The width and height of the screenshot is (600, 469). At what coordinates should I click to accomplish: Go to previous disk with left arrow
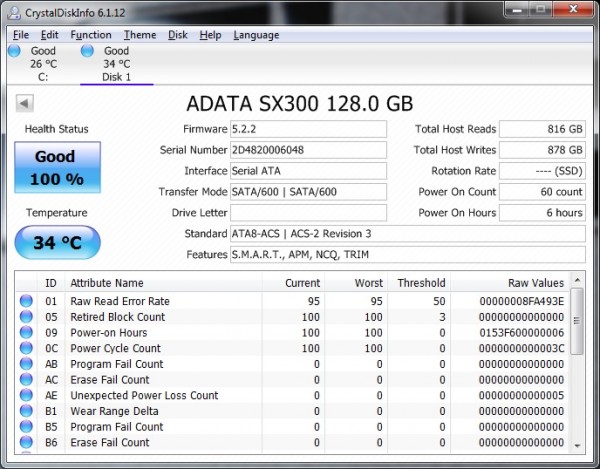pos(25,103)
